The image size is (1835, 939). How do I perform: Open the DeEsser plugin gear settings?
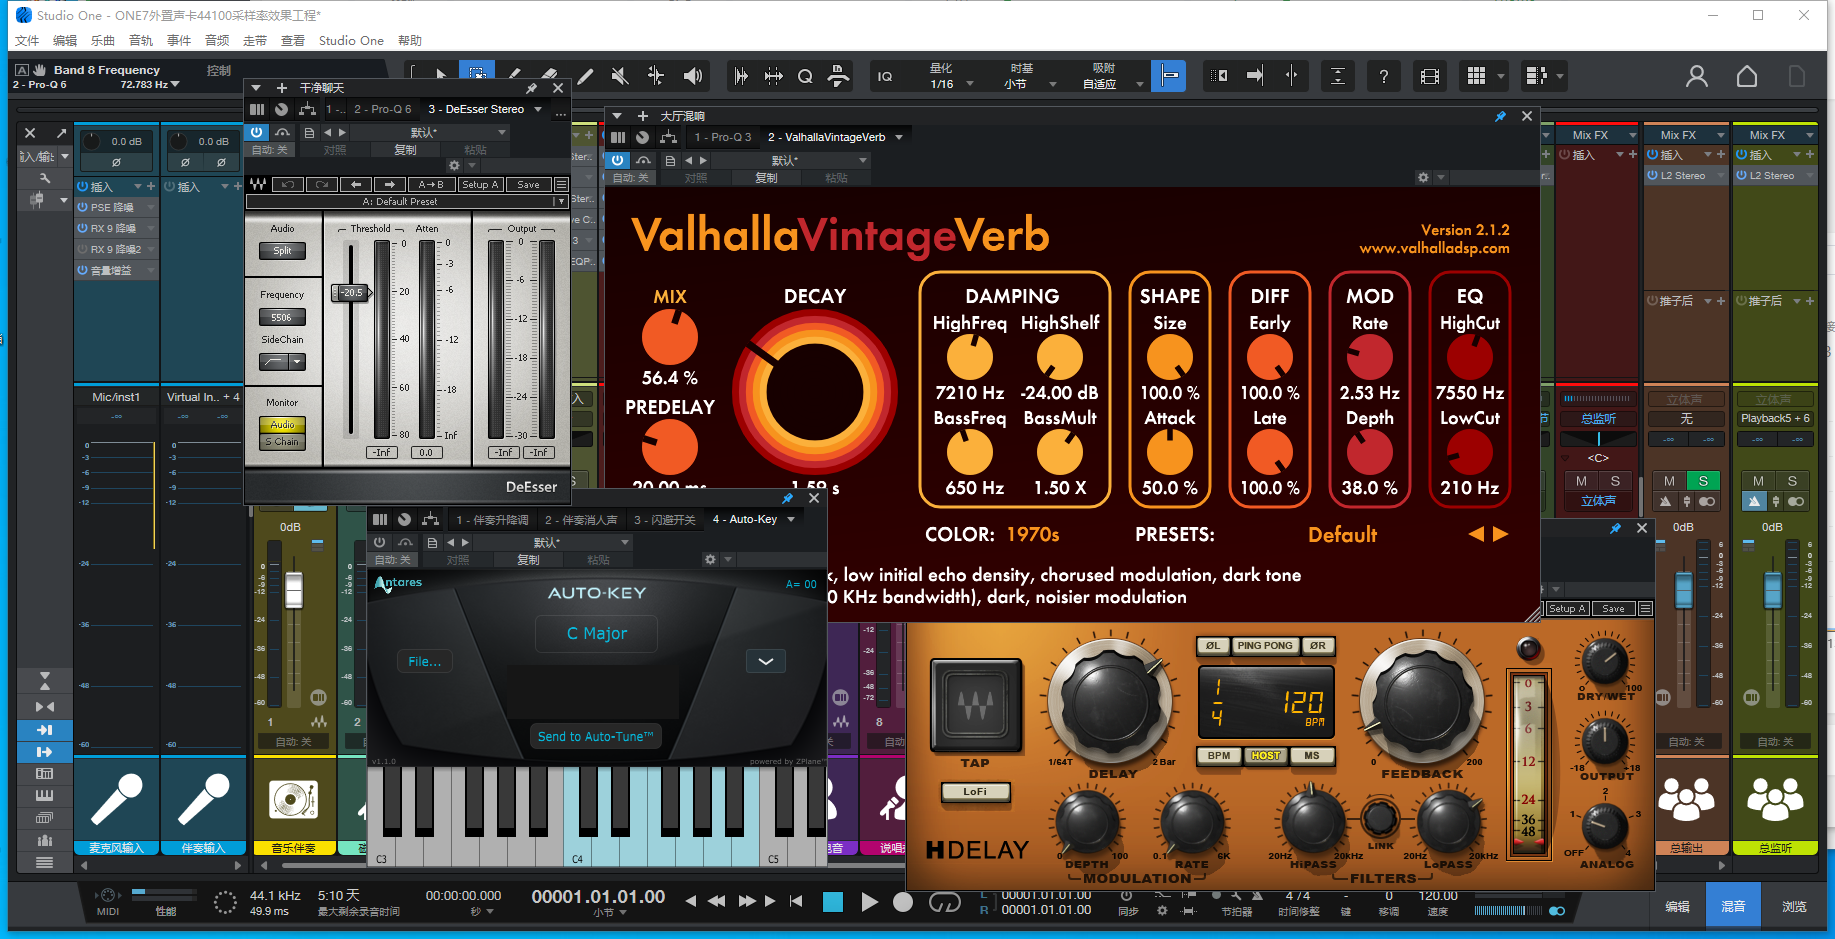coord(454,166)
